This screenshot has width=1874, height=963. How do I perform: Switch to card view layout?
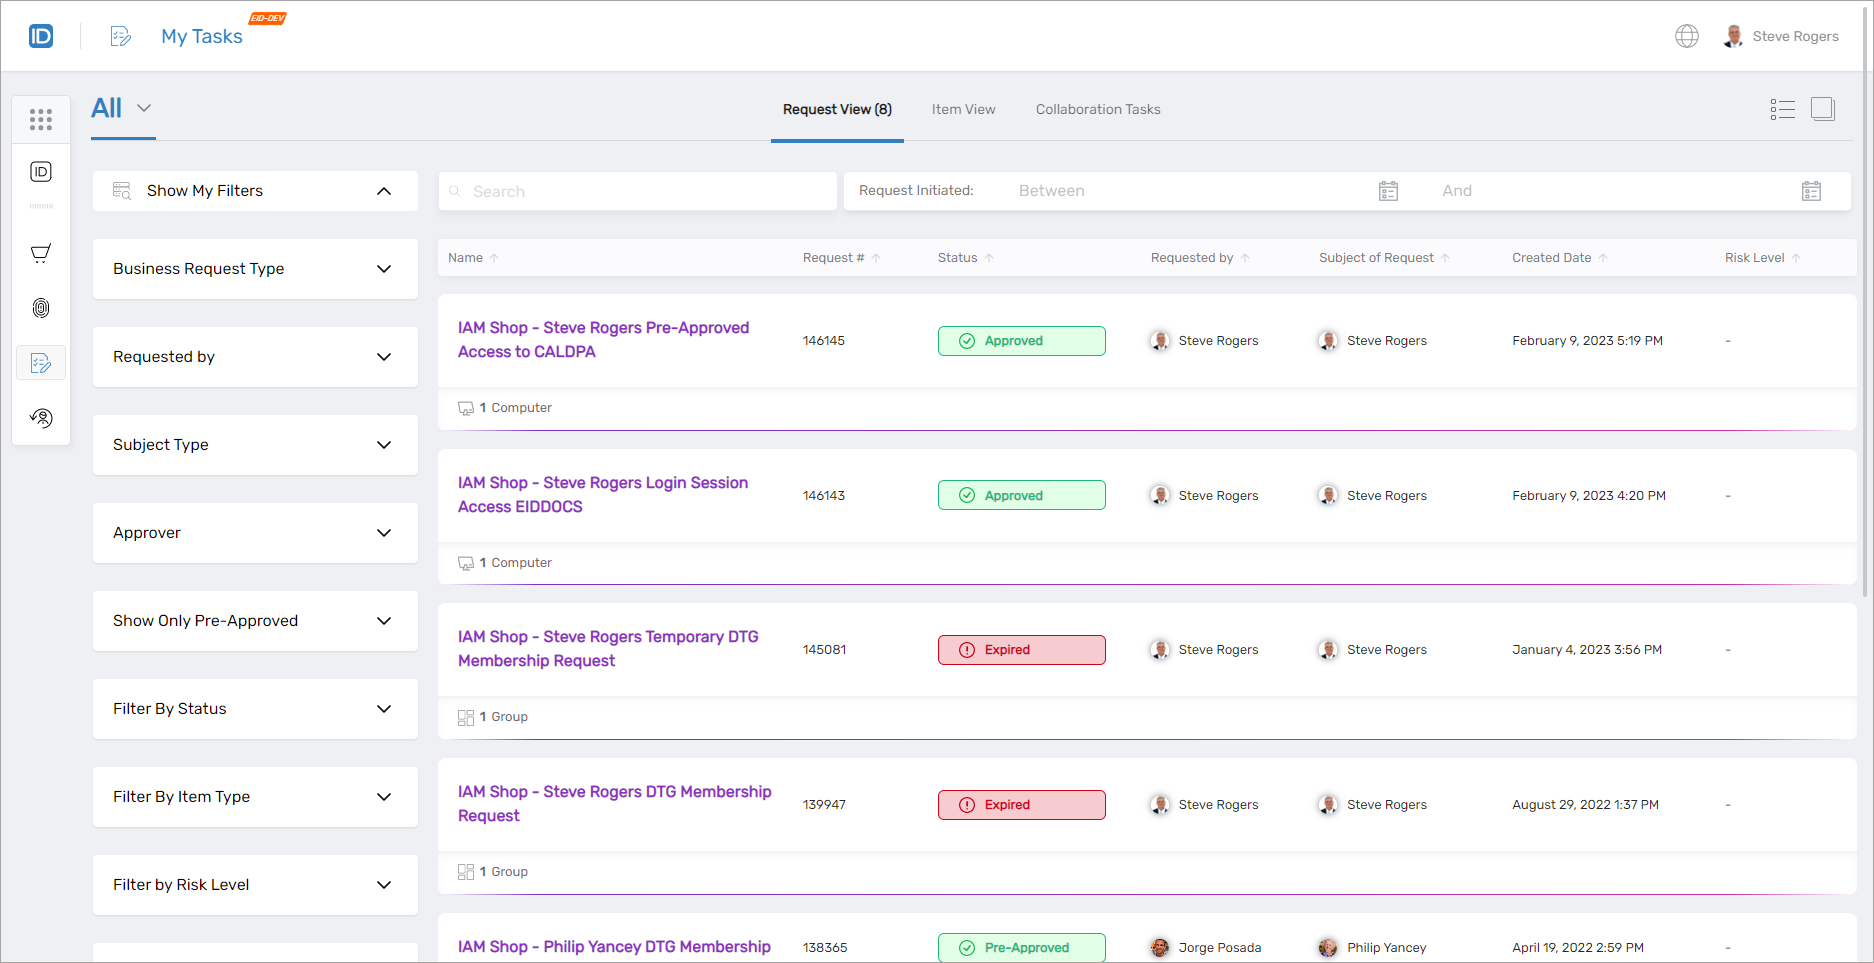[x=1824, y=109]
